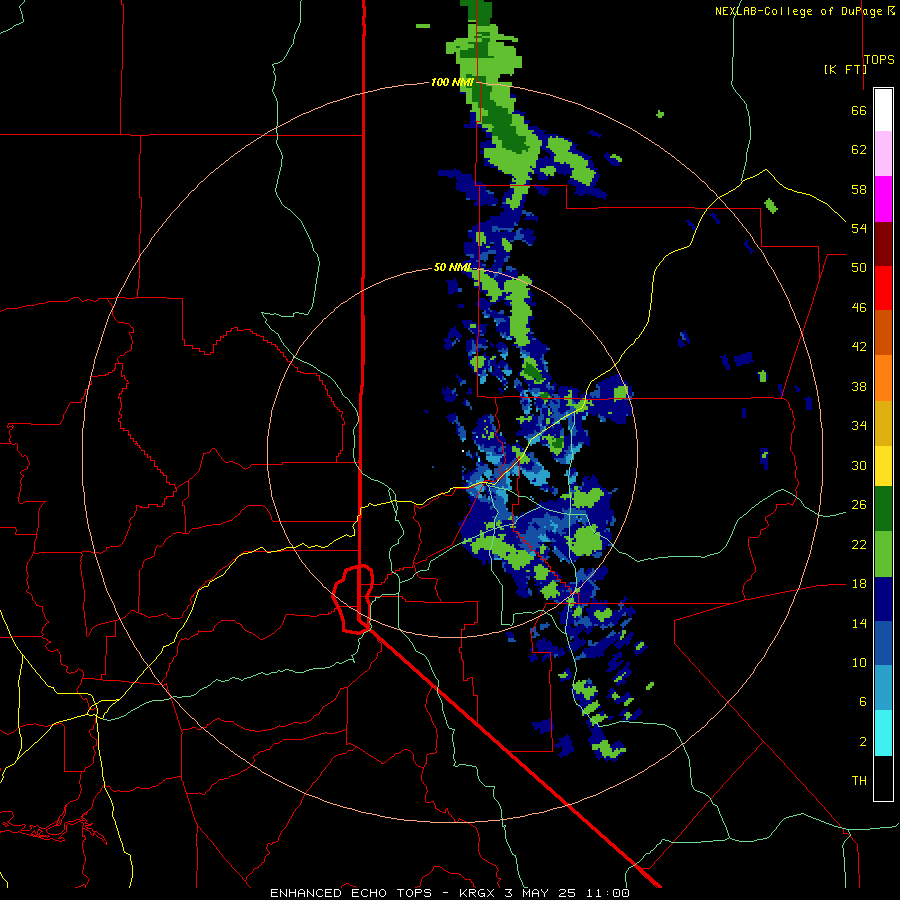Click the 50 NMI range ring label
The width and height of the screenshot is (900, 900).
[x=452, y=267]
